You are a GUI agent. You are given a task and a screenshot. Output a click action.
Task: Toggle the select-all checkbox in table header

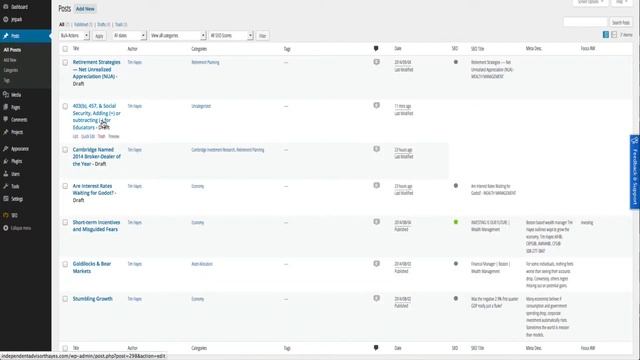click(65, 49)
